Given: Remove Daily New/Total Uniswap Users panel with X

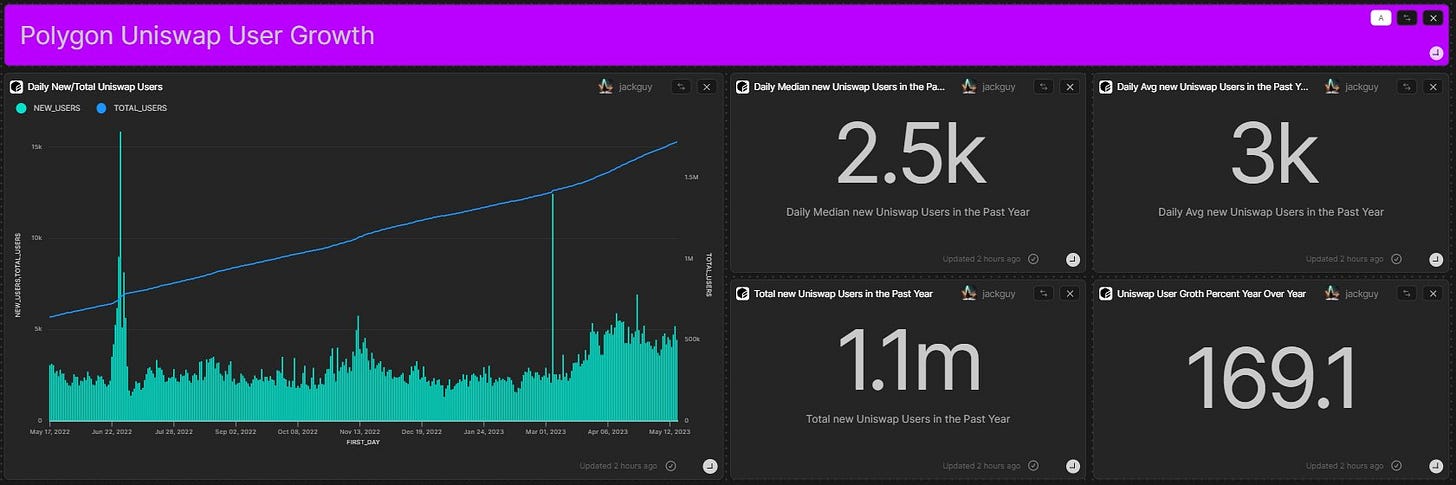Looking at the screenshot, I should coord(707,87).
